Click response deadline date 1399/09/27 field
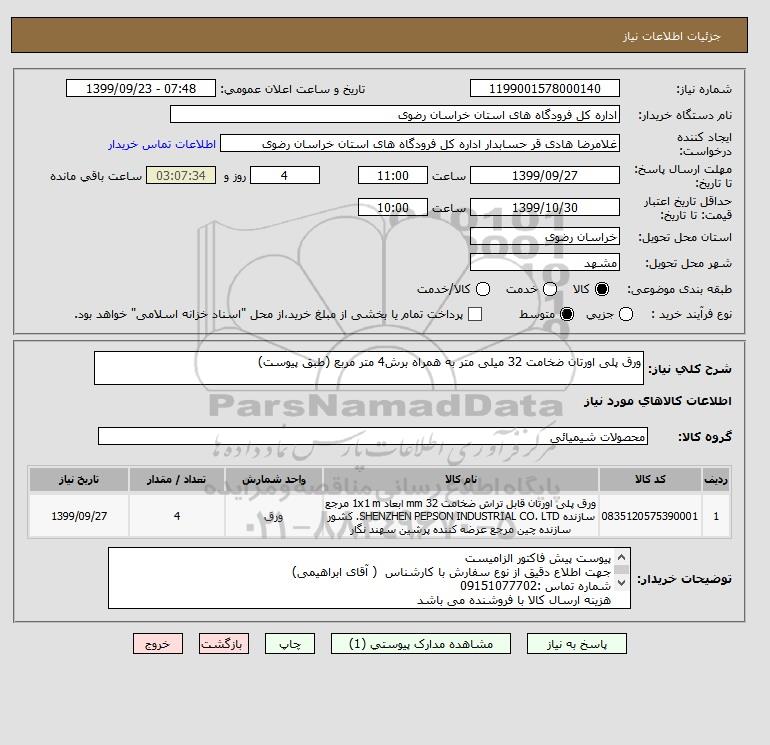 click(x=545, y=175)
